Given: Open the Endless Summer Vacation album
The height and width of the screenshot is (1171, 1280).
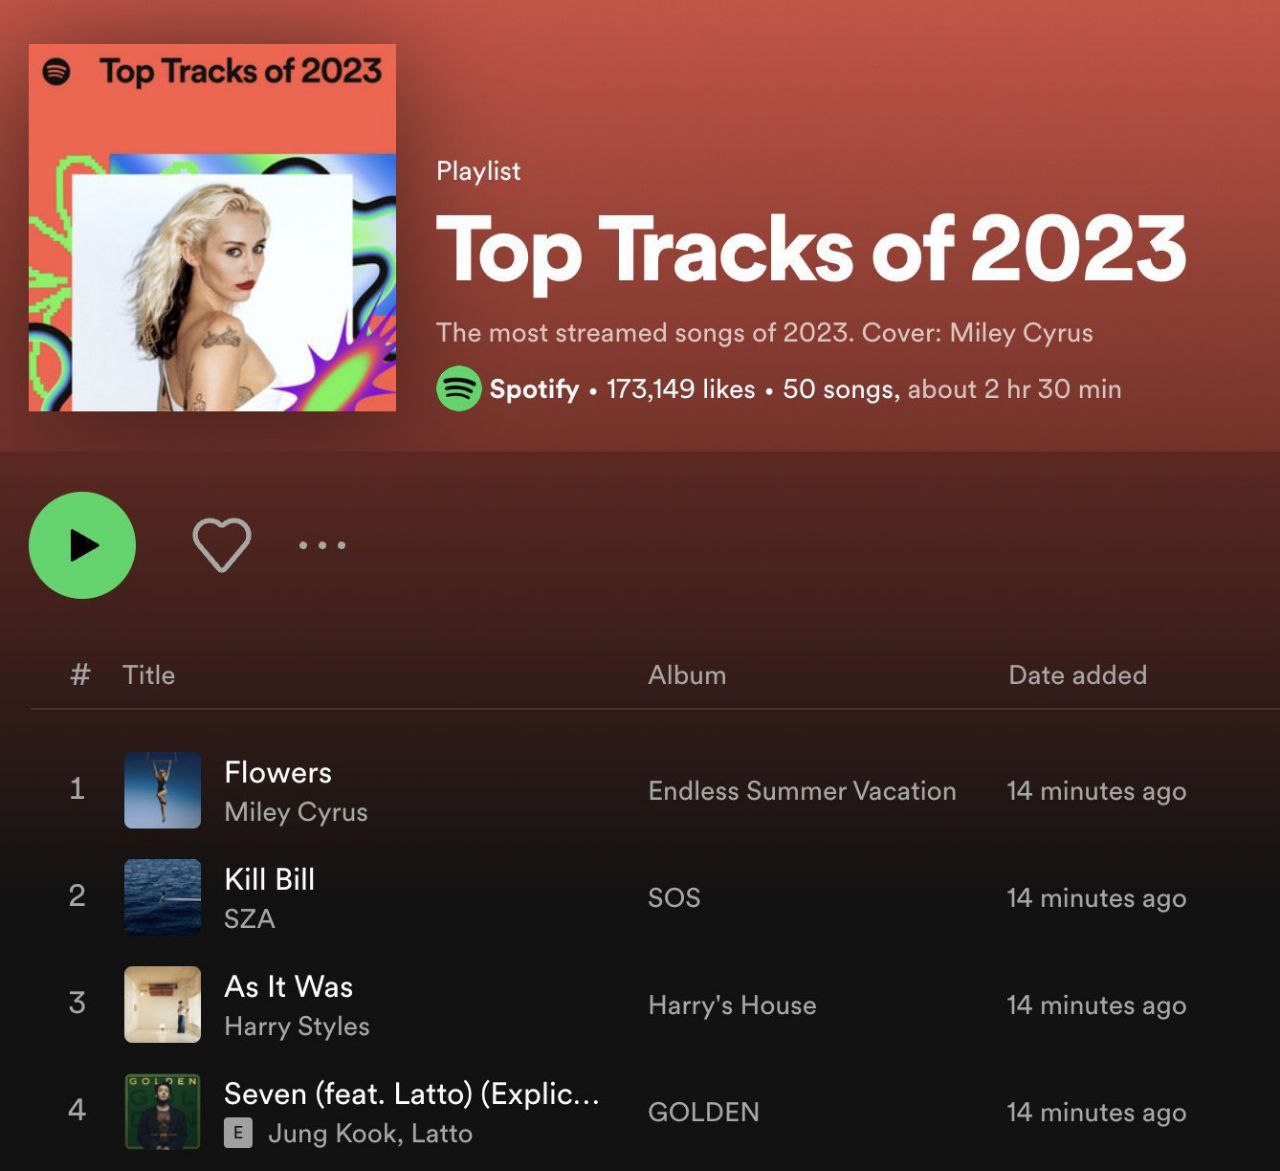Looking at the screenshot, I should 802,791.
